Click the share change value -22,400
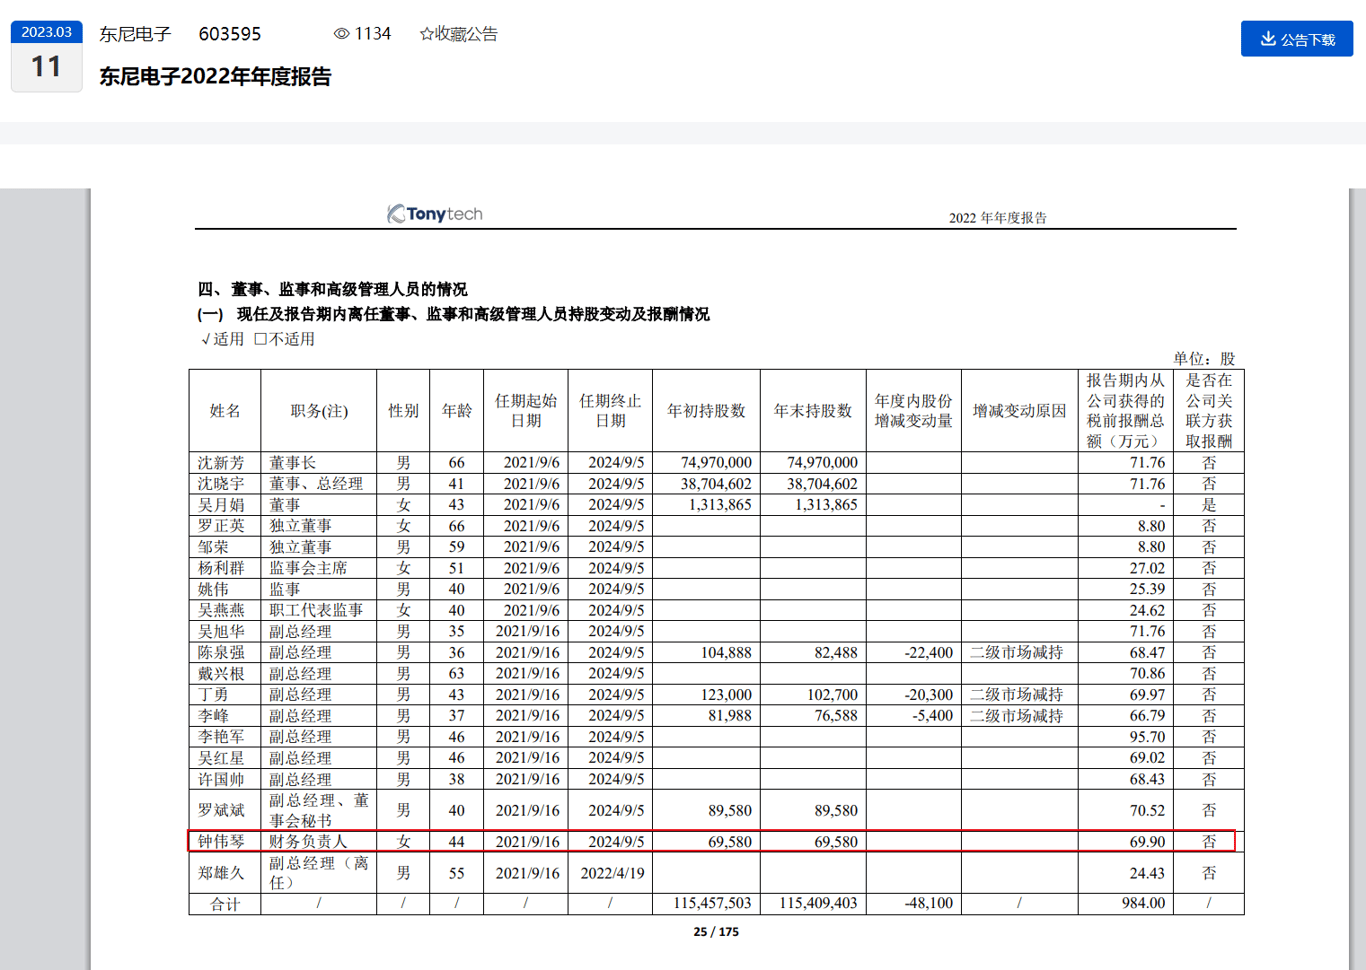The height and width of the screenshot is (970, 1366). [929, 653]
